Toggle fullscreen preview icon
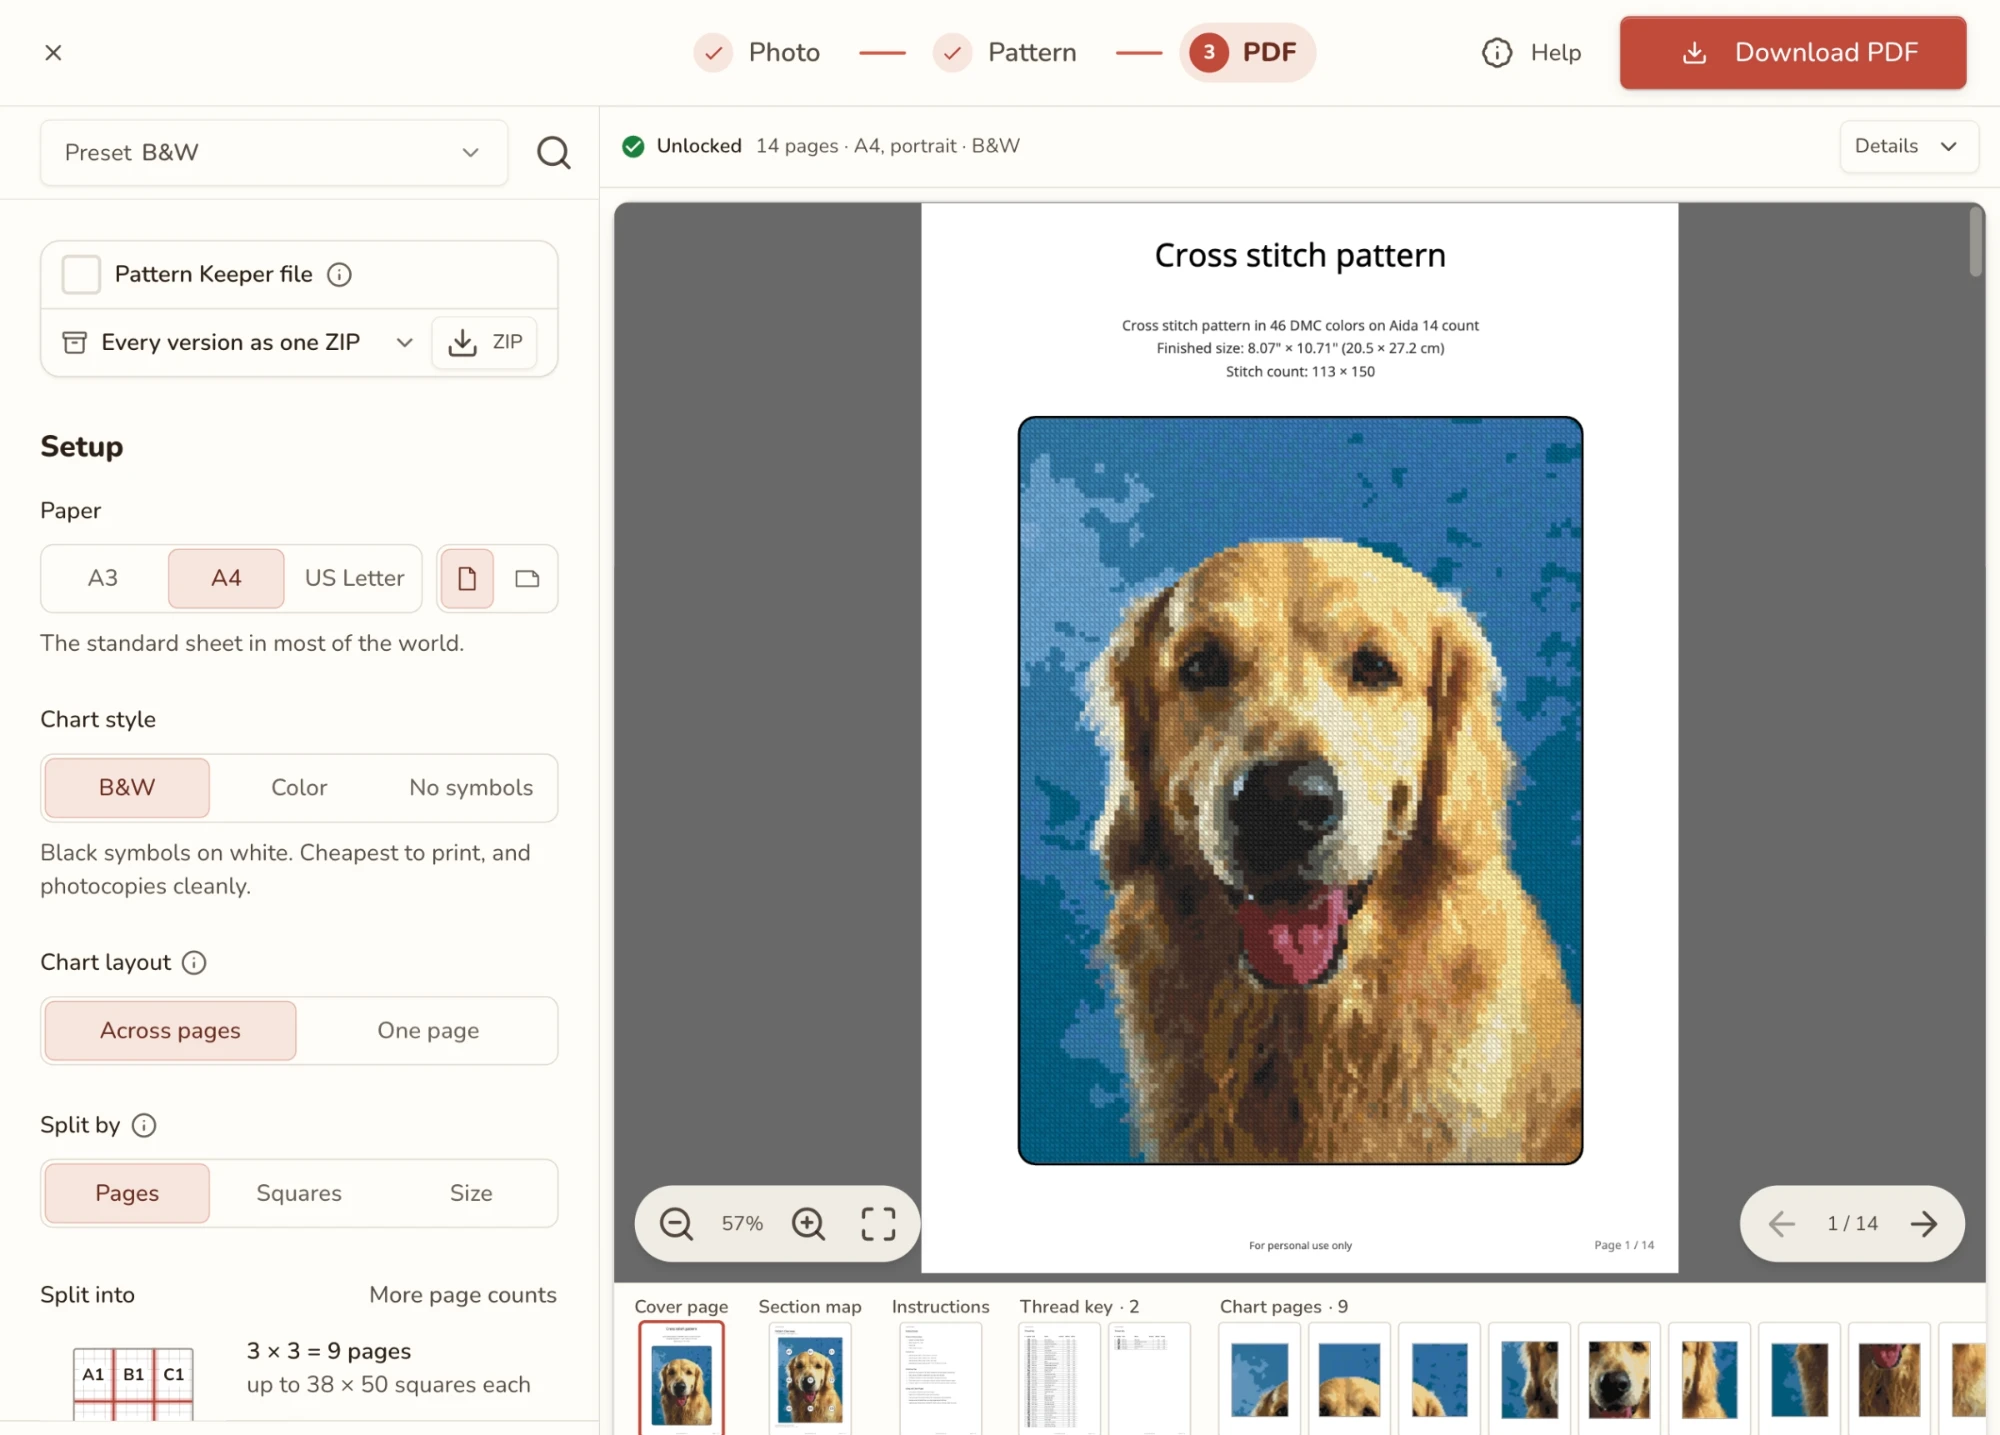 [878, 1223]
